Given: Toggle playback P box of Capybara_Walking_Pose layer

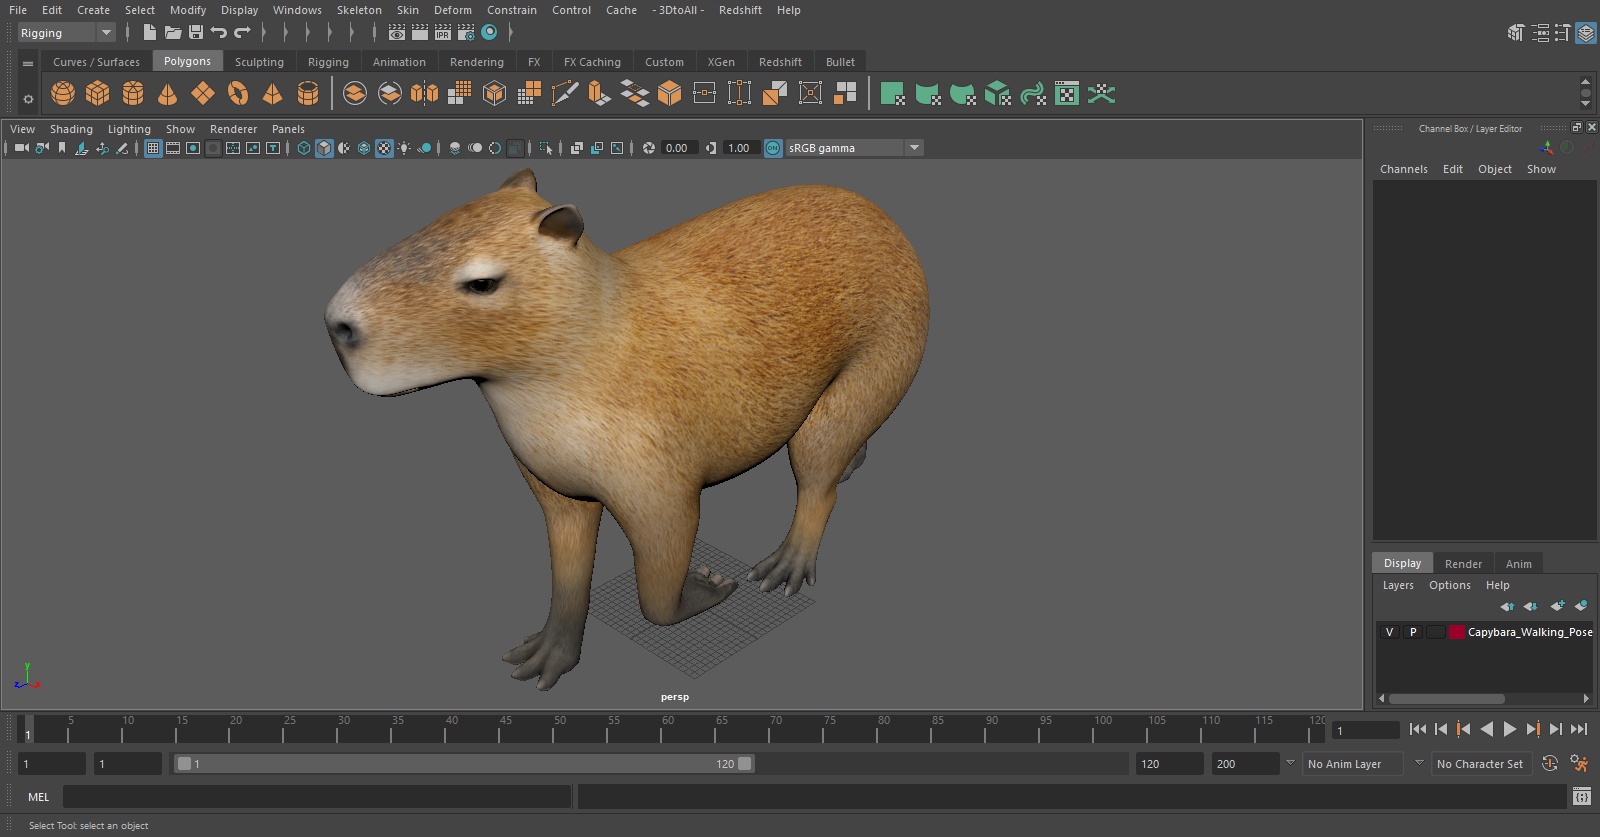Looking at the screenshot, I should pos(1413,632).
